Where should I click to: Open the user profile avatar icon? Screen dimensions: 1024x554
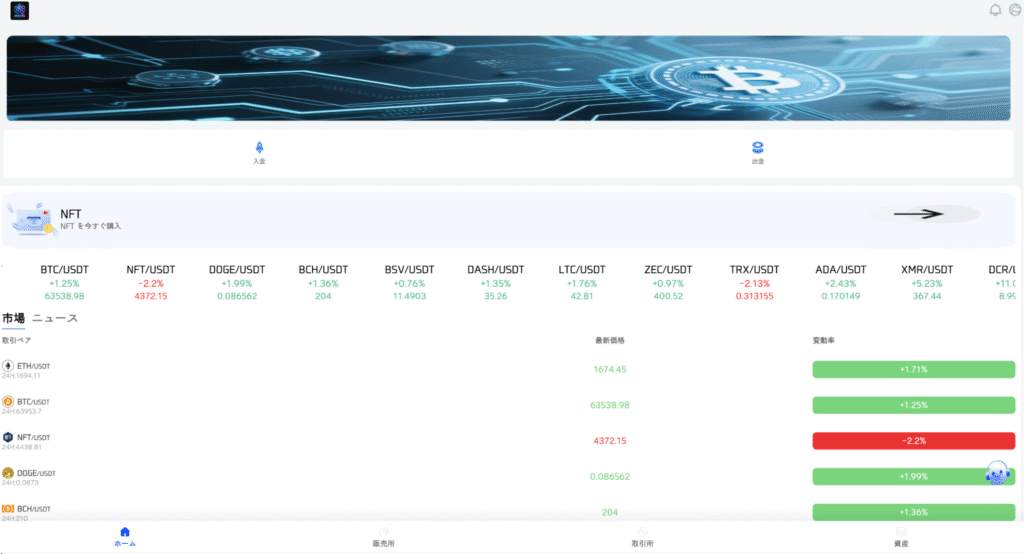tap(1016, 10)
